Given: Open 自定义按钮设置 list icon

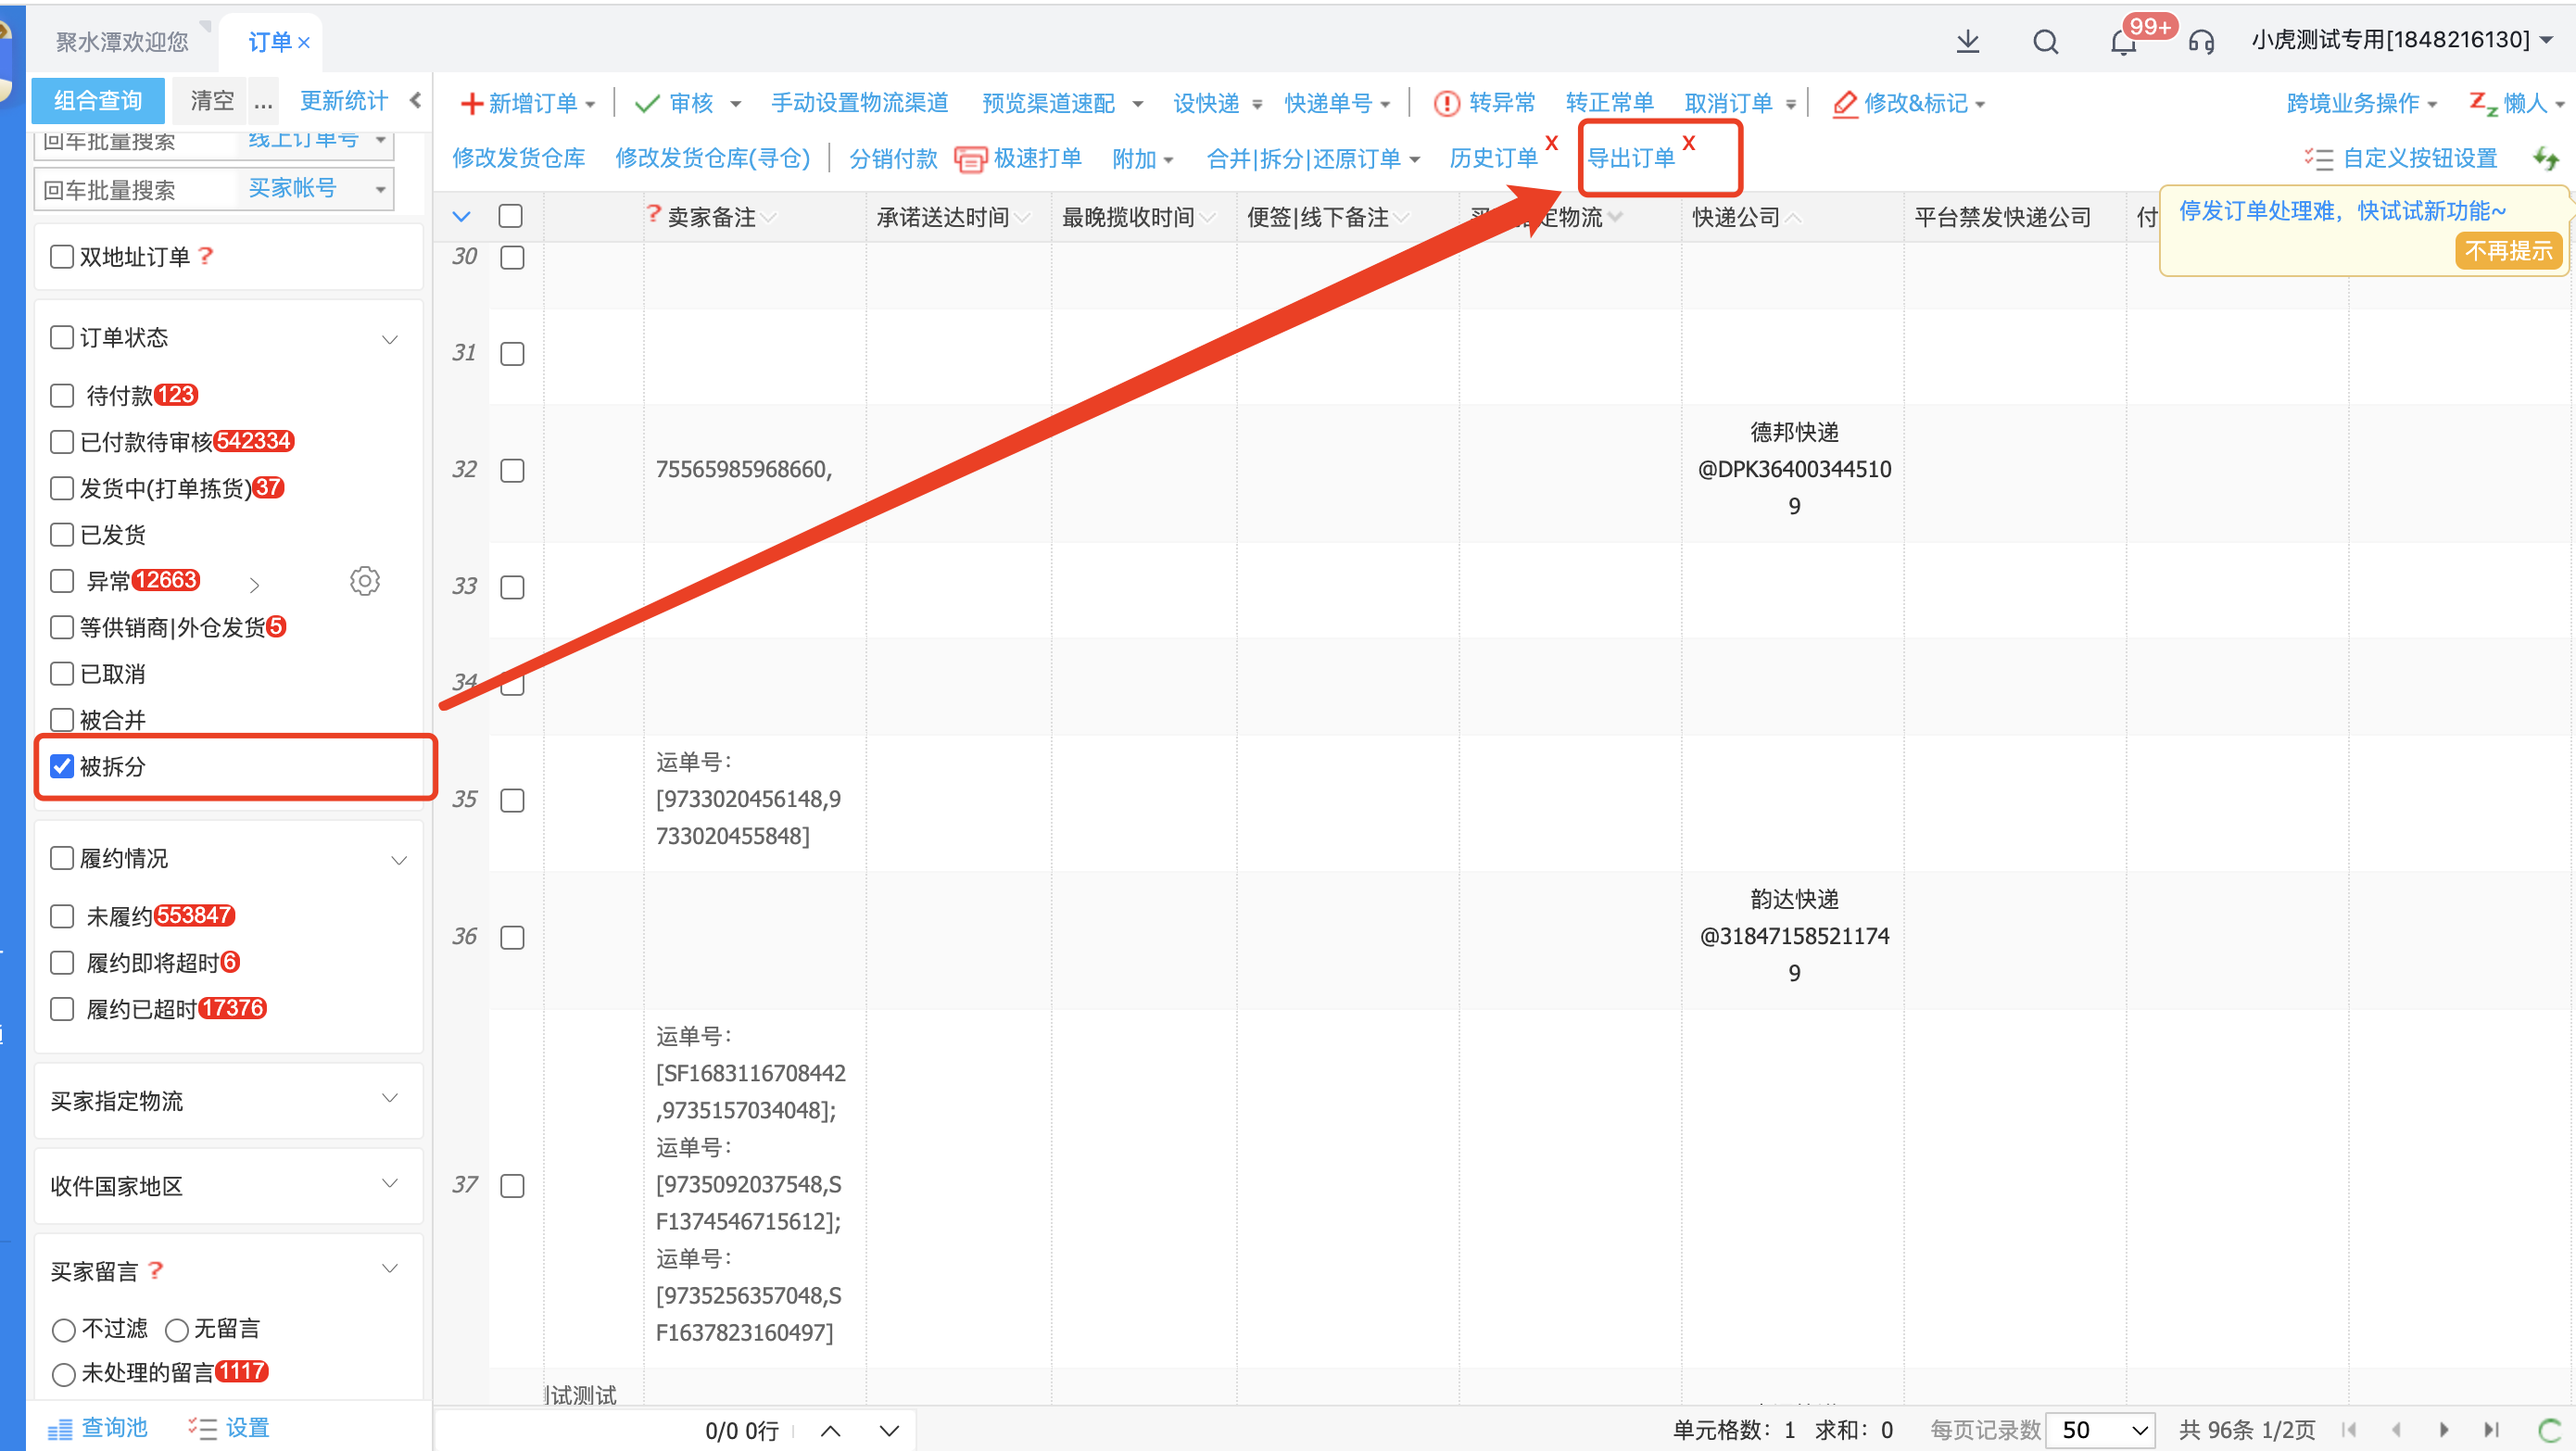Looking at the screenshot, I should (x=2319, y=159).
